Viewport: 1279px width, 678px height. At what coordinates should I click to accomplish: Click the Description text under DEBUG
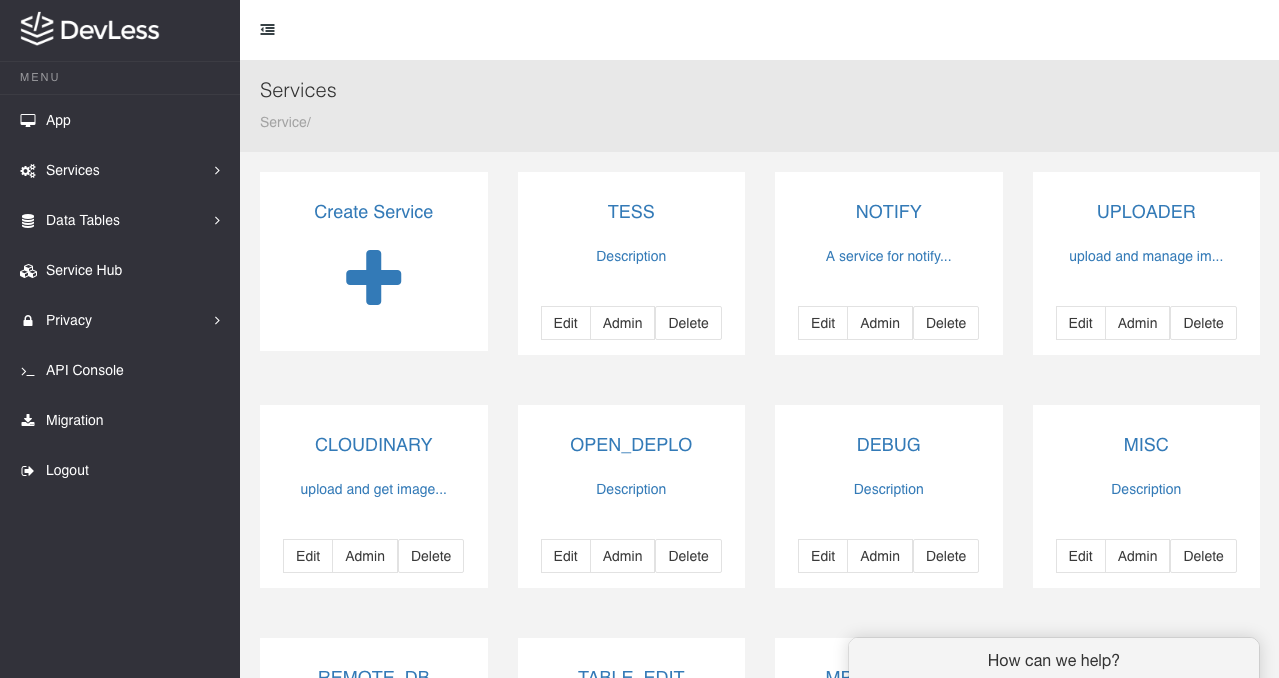click(x=889, y=489)
